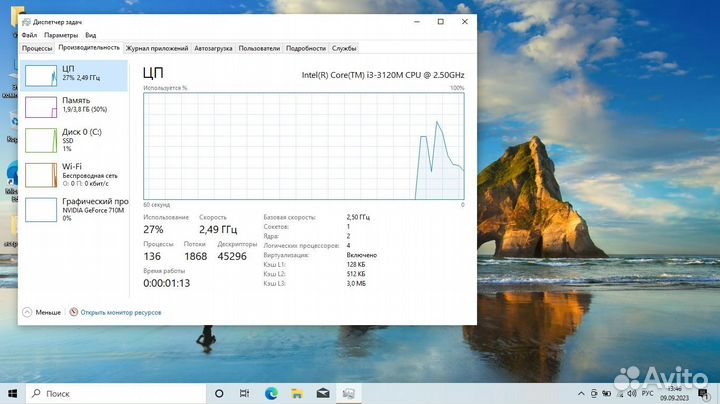
Task: Click the Intel Core i3-3120M CPU name
Action: coord(383,75)
